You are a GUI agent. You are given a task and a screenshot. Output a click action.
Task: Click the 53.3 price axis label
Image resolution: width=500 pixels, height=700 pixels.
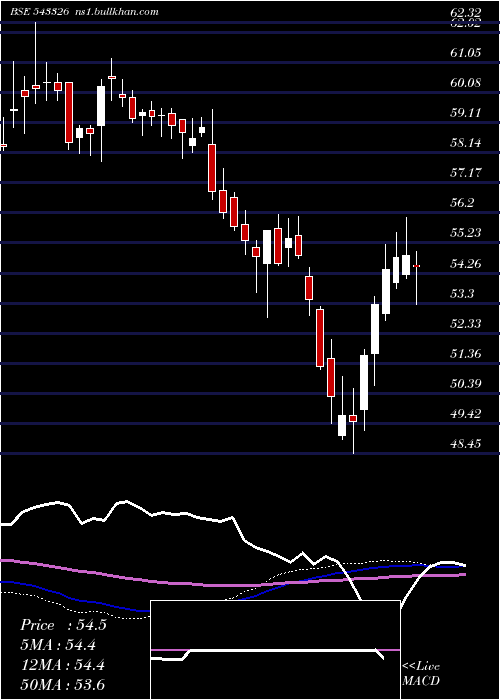[x=462, y=293]
